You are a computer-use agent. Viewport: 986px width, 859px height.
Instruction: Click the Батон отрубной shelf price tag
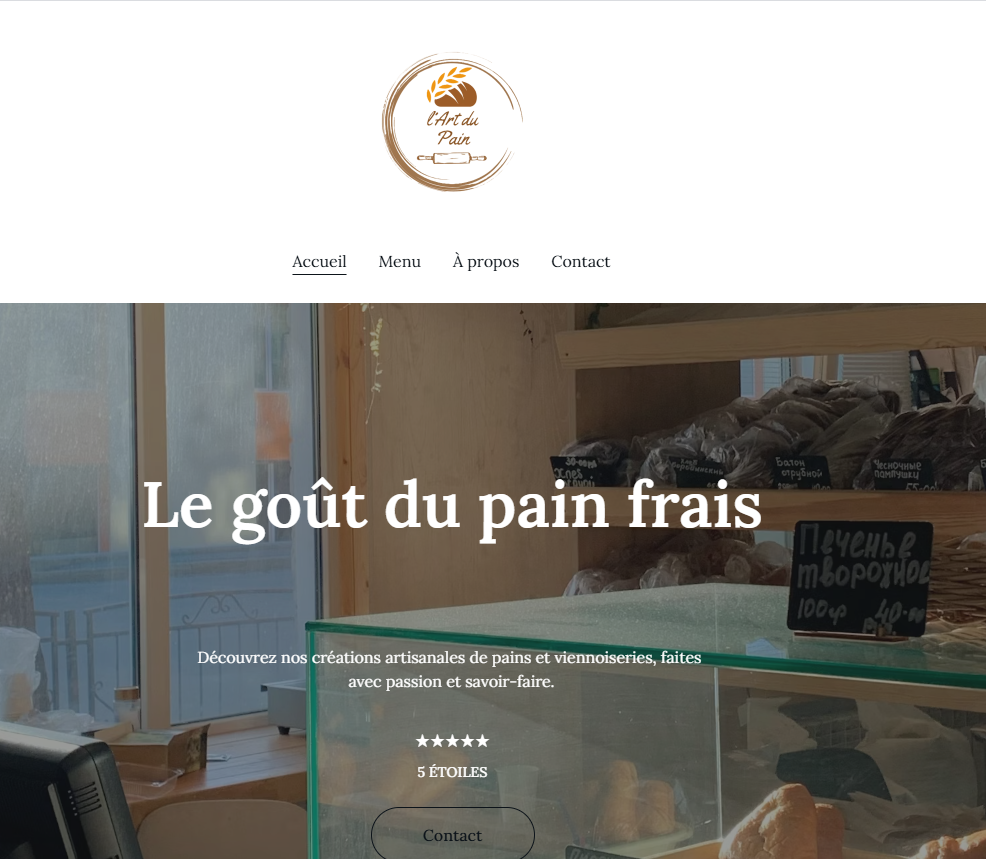pyautogui.click(x=799, y=471)
